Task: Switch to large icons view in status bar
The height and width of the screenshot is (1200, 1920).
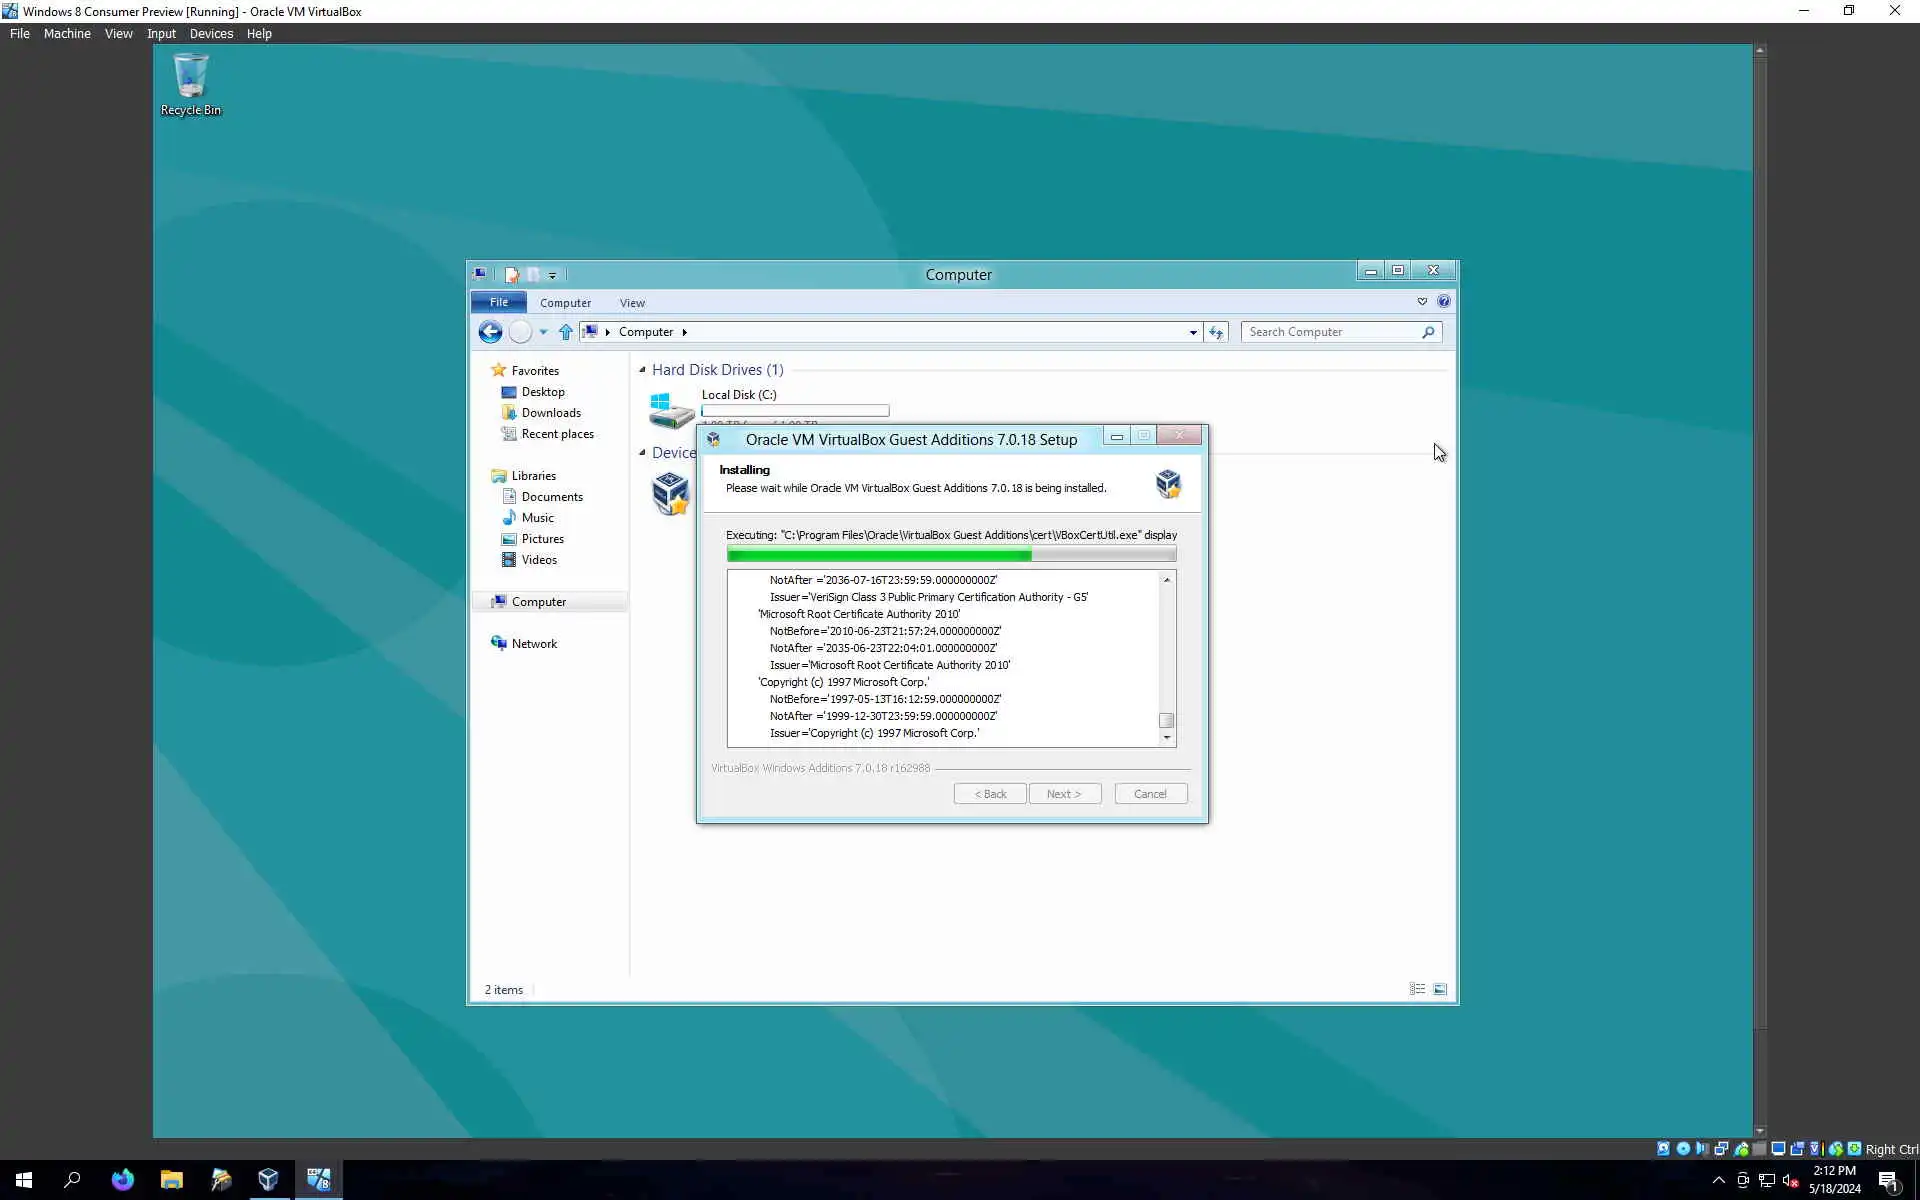Action: (1440, 989)
